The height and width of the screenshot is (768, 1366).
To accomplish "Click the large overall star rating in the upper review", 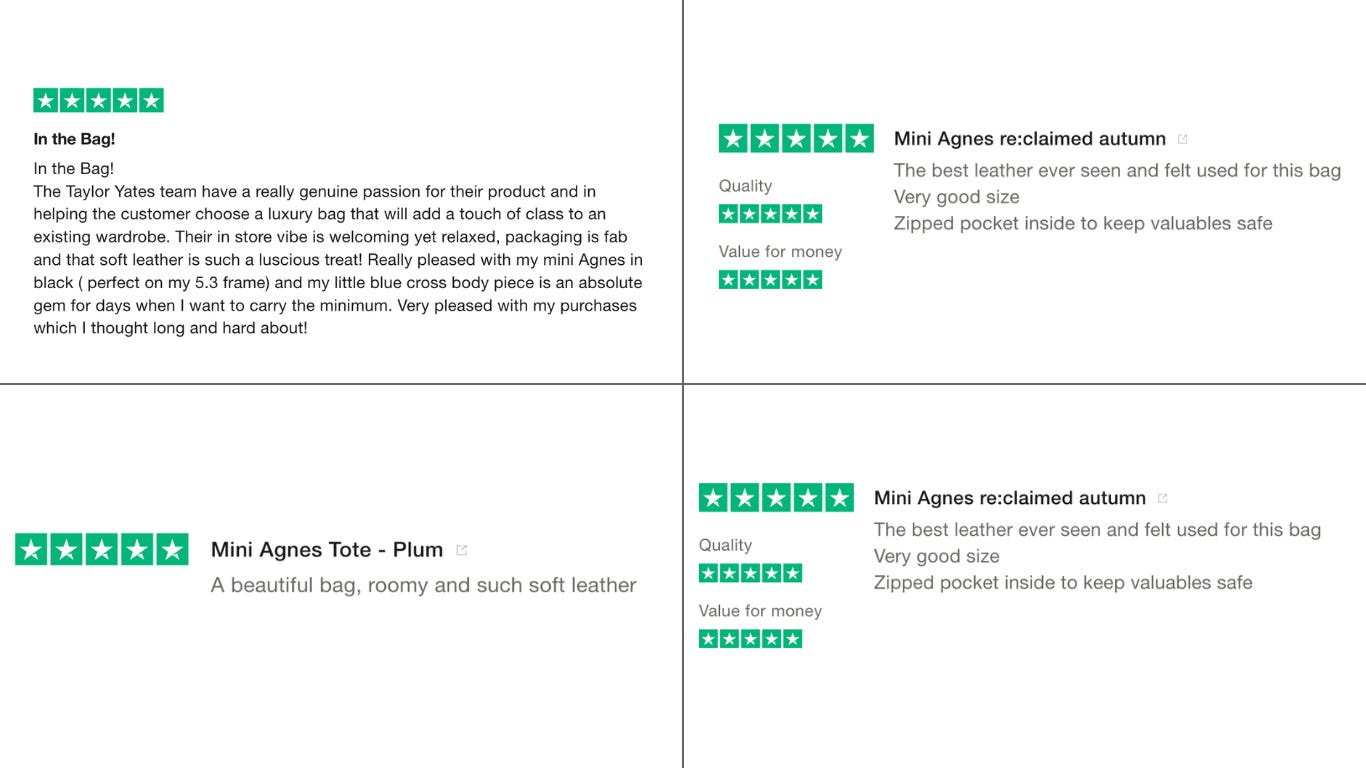I will point(796,139).
